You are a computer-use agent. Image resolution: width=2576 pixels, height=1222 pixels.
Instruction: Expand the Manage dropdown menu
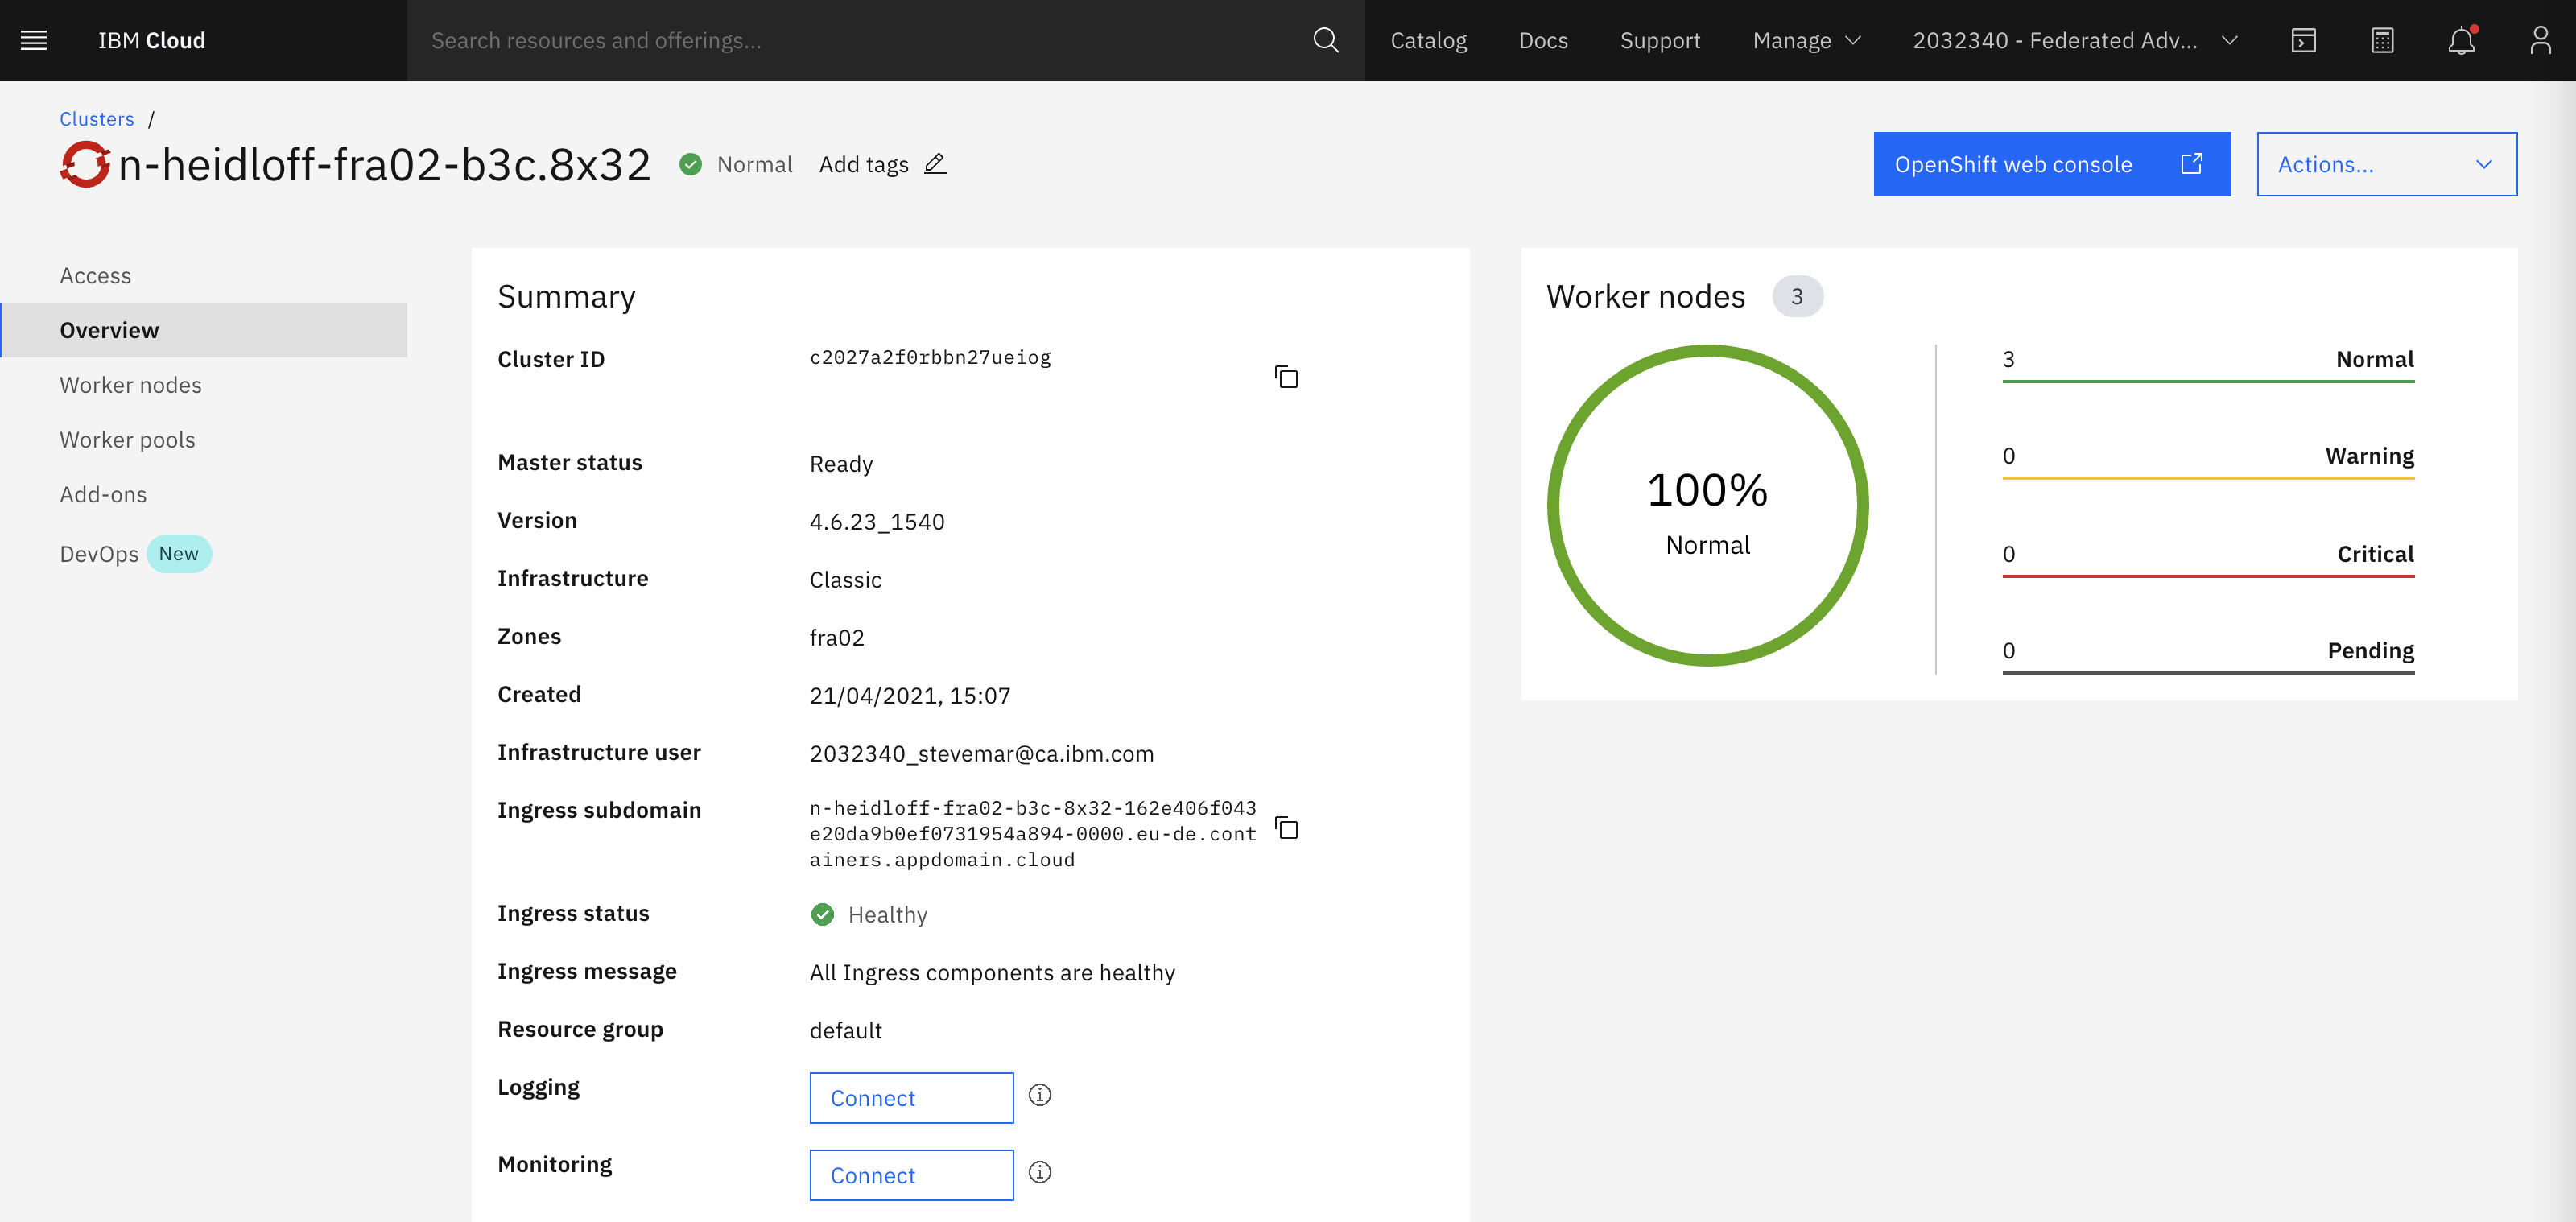[1806, 40]
